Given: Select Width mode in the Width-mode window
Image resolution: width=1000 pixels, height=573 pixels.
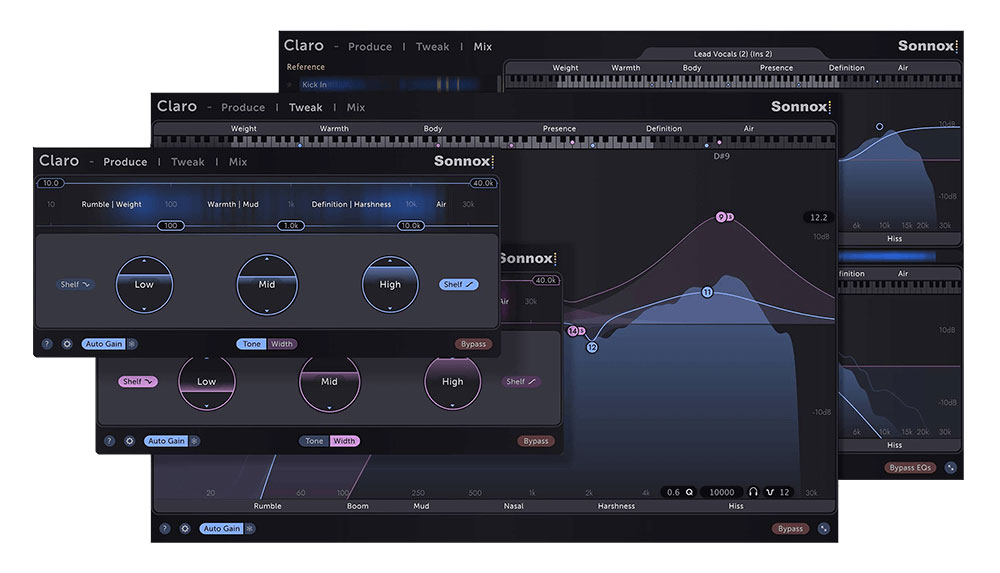Looking at the screenshot, I should tap(344, 441).
